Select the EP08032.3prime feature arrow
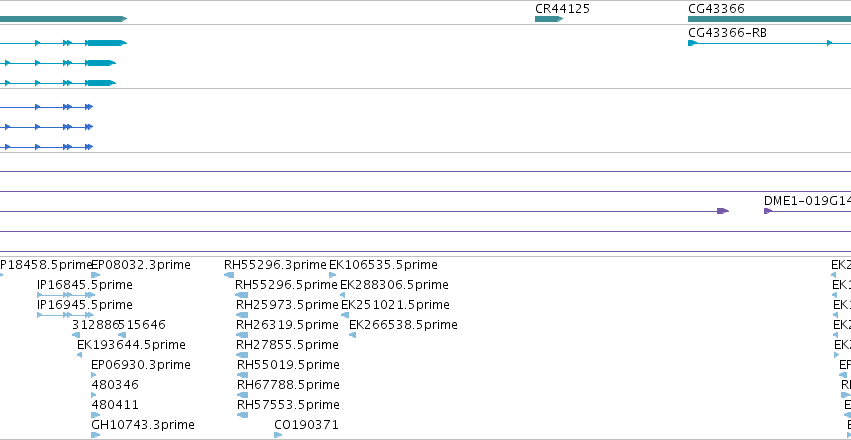The width and height of the screenshot is (851, 440). coord(96,275)
